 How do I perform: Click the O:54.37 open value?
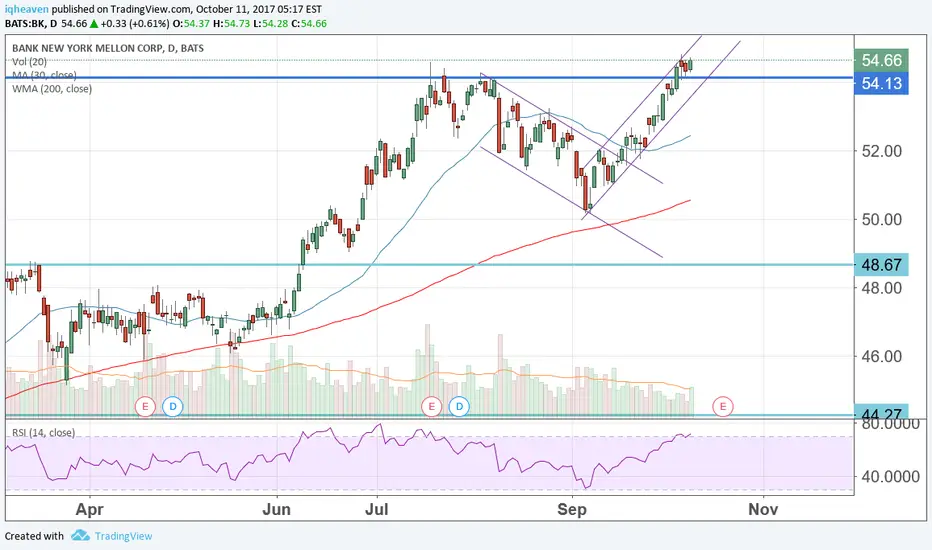(191, 24)
